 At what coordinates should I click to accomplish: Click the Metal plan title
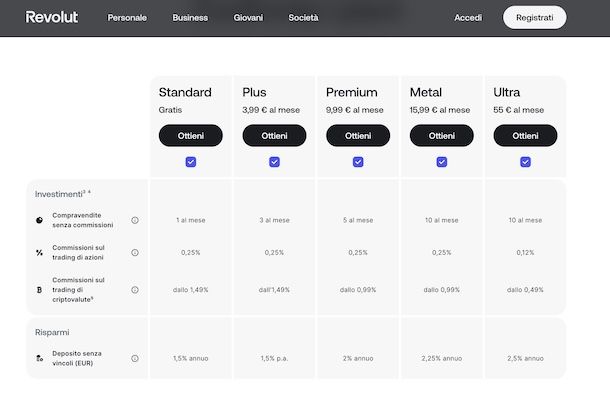point(426,92)
